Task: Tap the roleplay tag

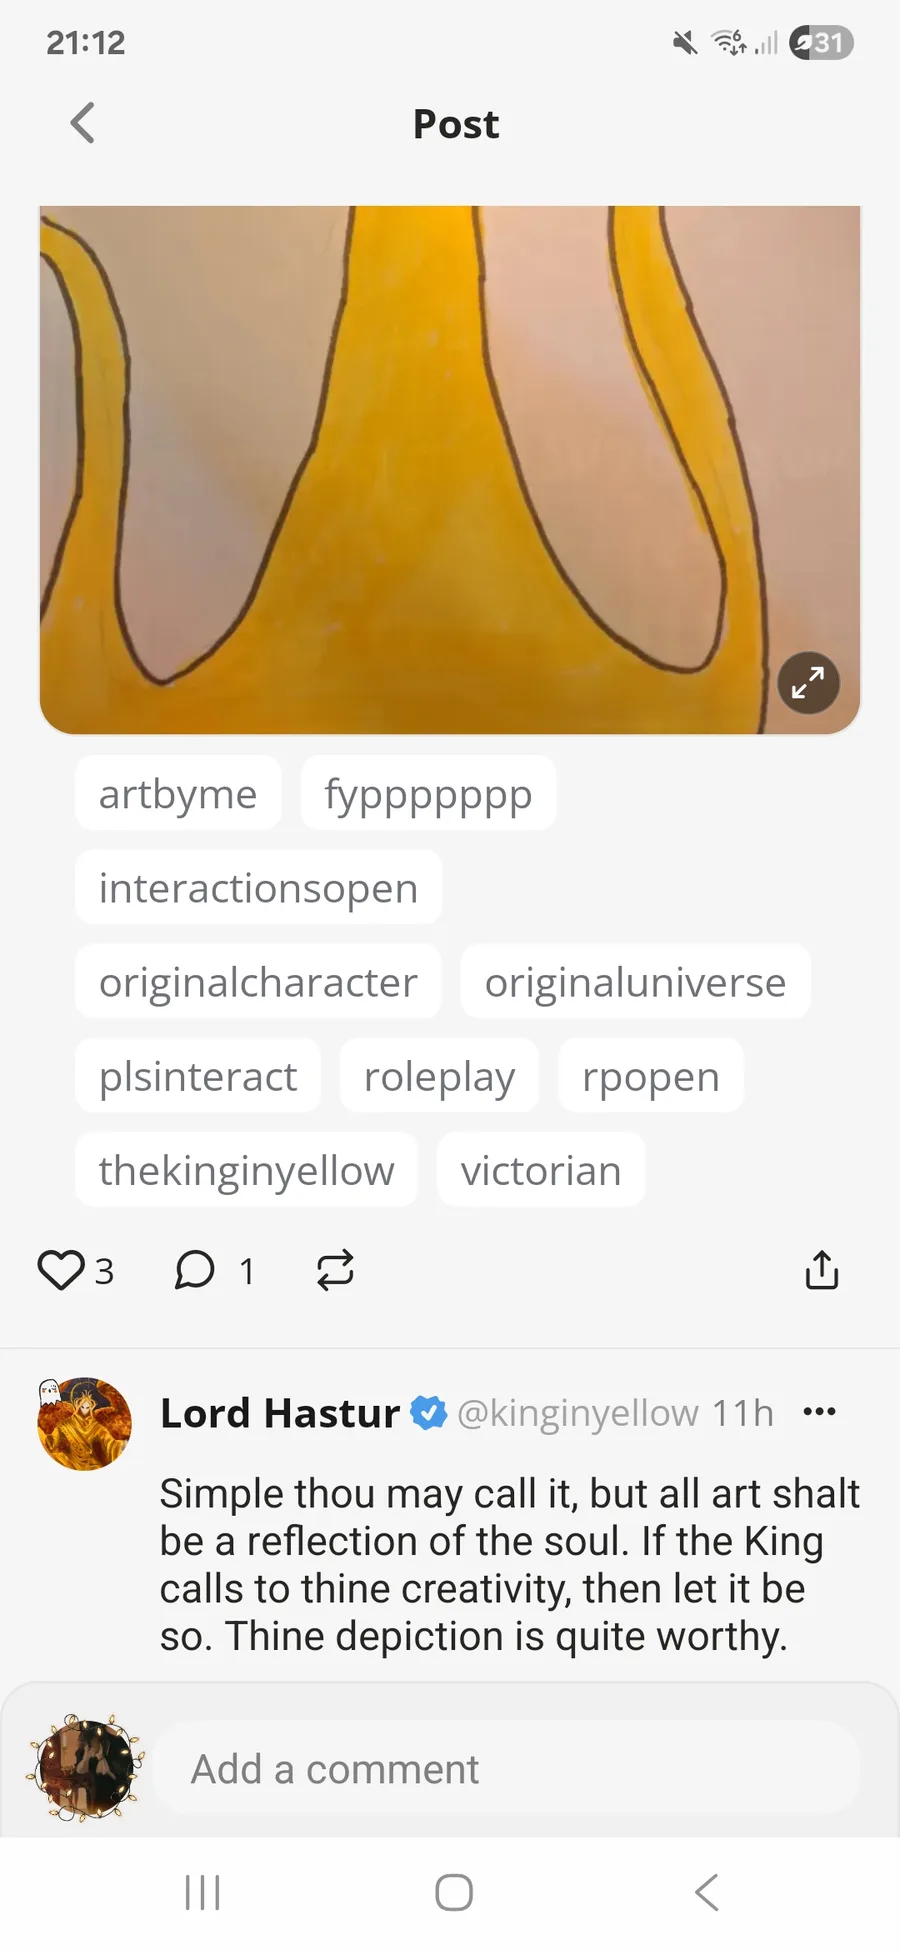Action: [x=439, y=1076]
